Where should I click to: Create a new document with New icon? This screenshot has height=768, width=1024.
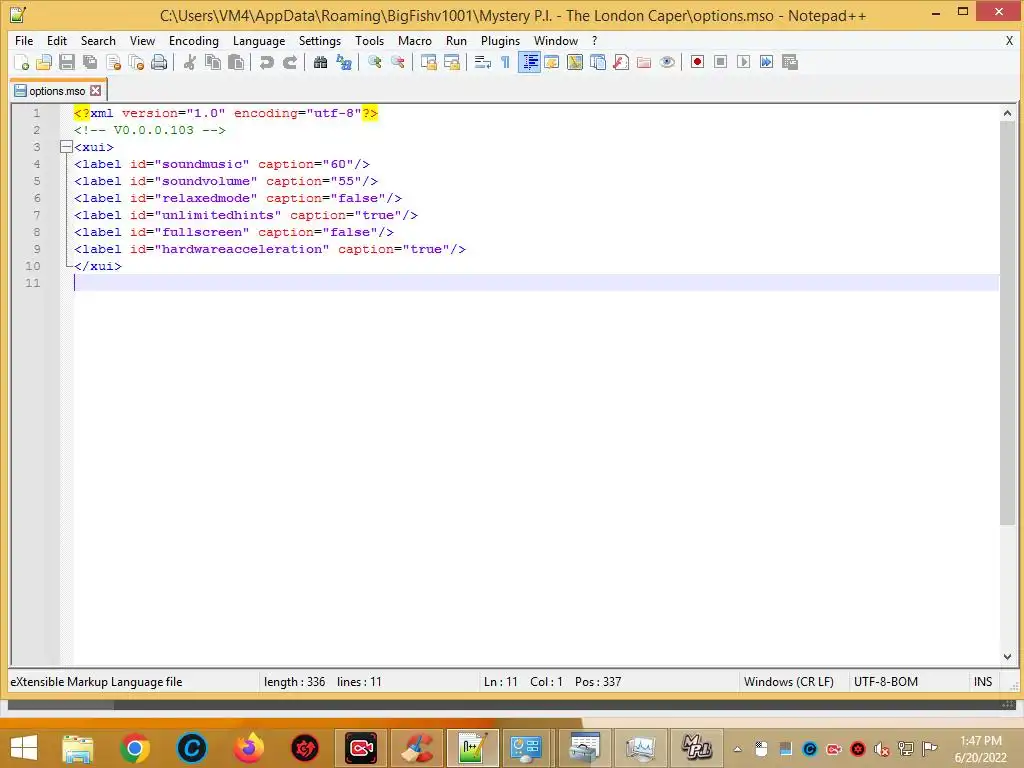pyautogui.click(x=21, y=62)
